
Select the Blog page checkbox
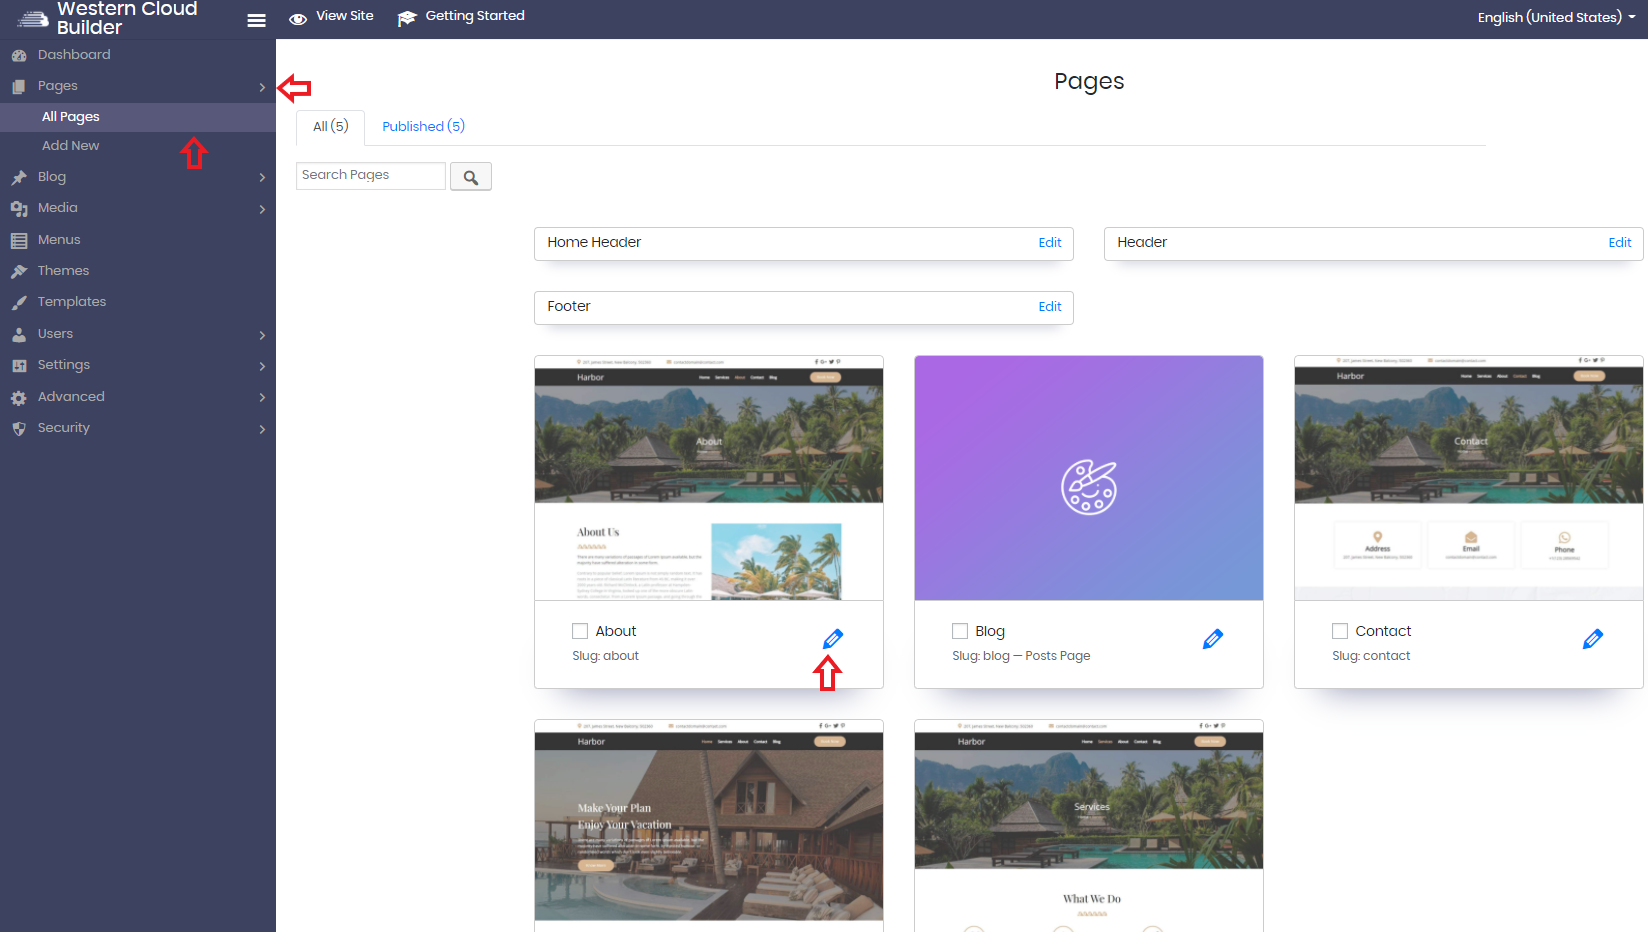[x=960, y=631]
